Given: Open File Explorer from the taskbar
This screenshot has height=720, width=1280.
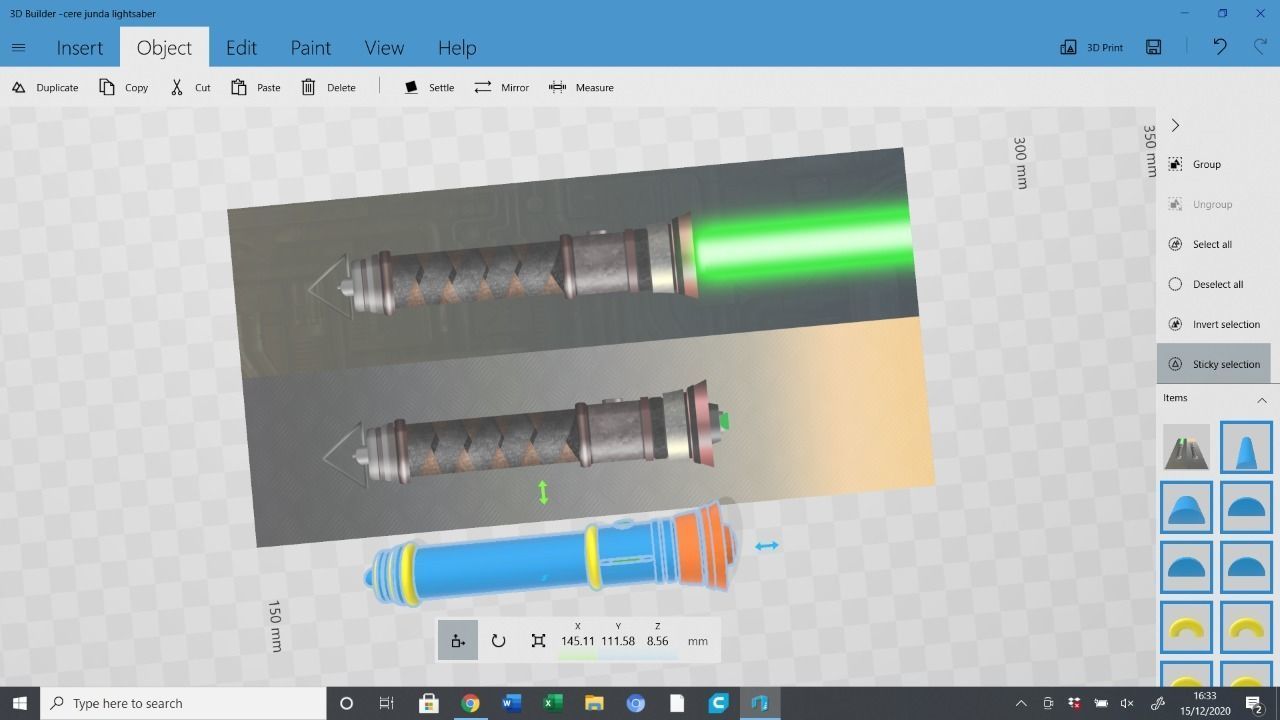Looking at the screenshot, I should 594,703.
